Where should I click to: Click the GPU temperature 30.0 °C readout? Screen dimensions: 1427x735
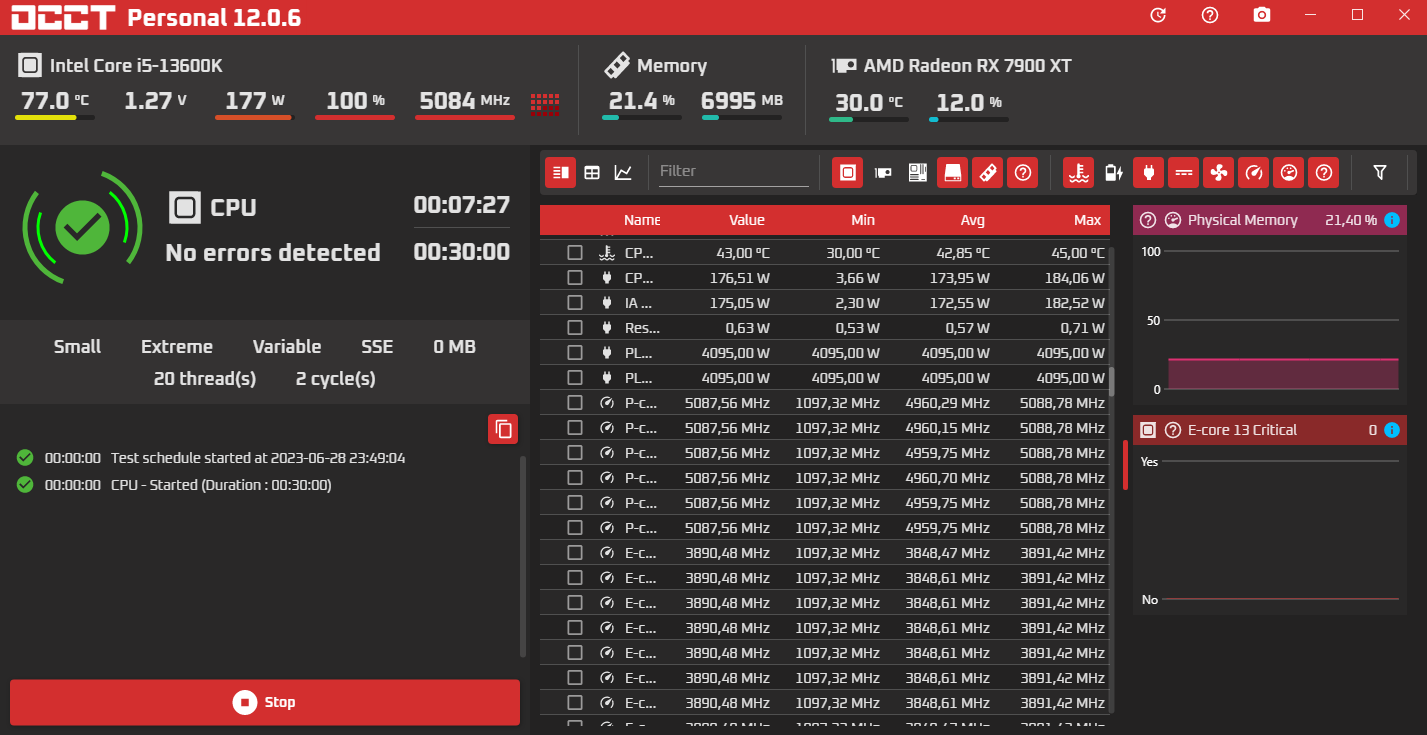coord(867,102)
